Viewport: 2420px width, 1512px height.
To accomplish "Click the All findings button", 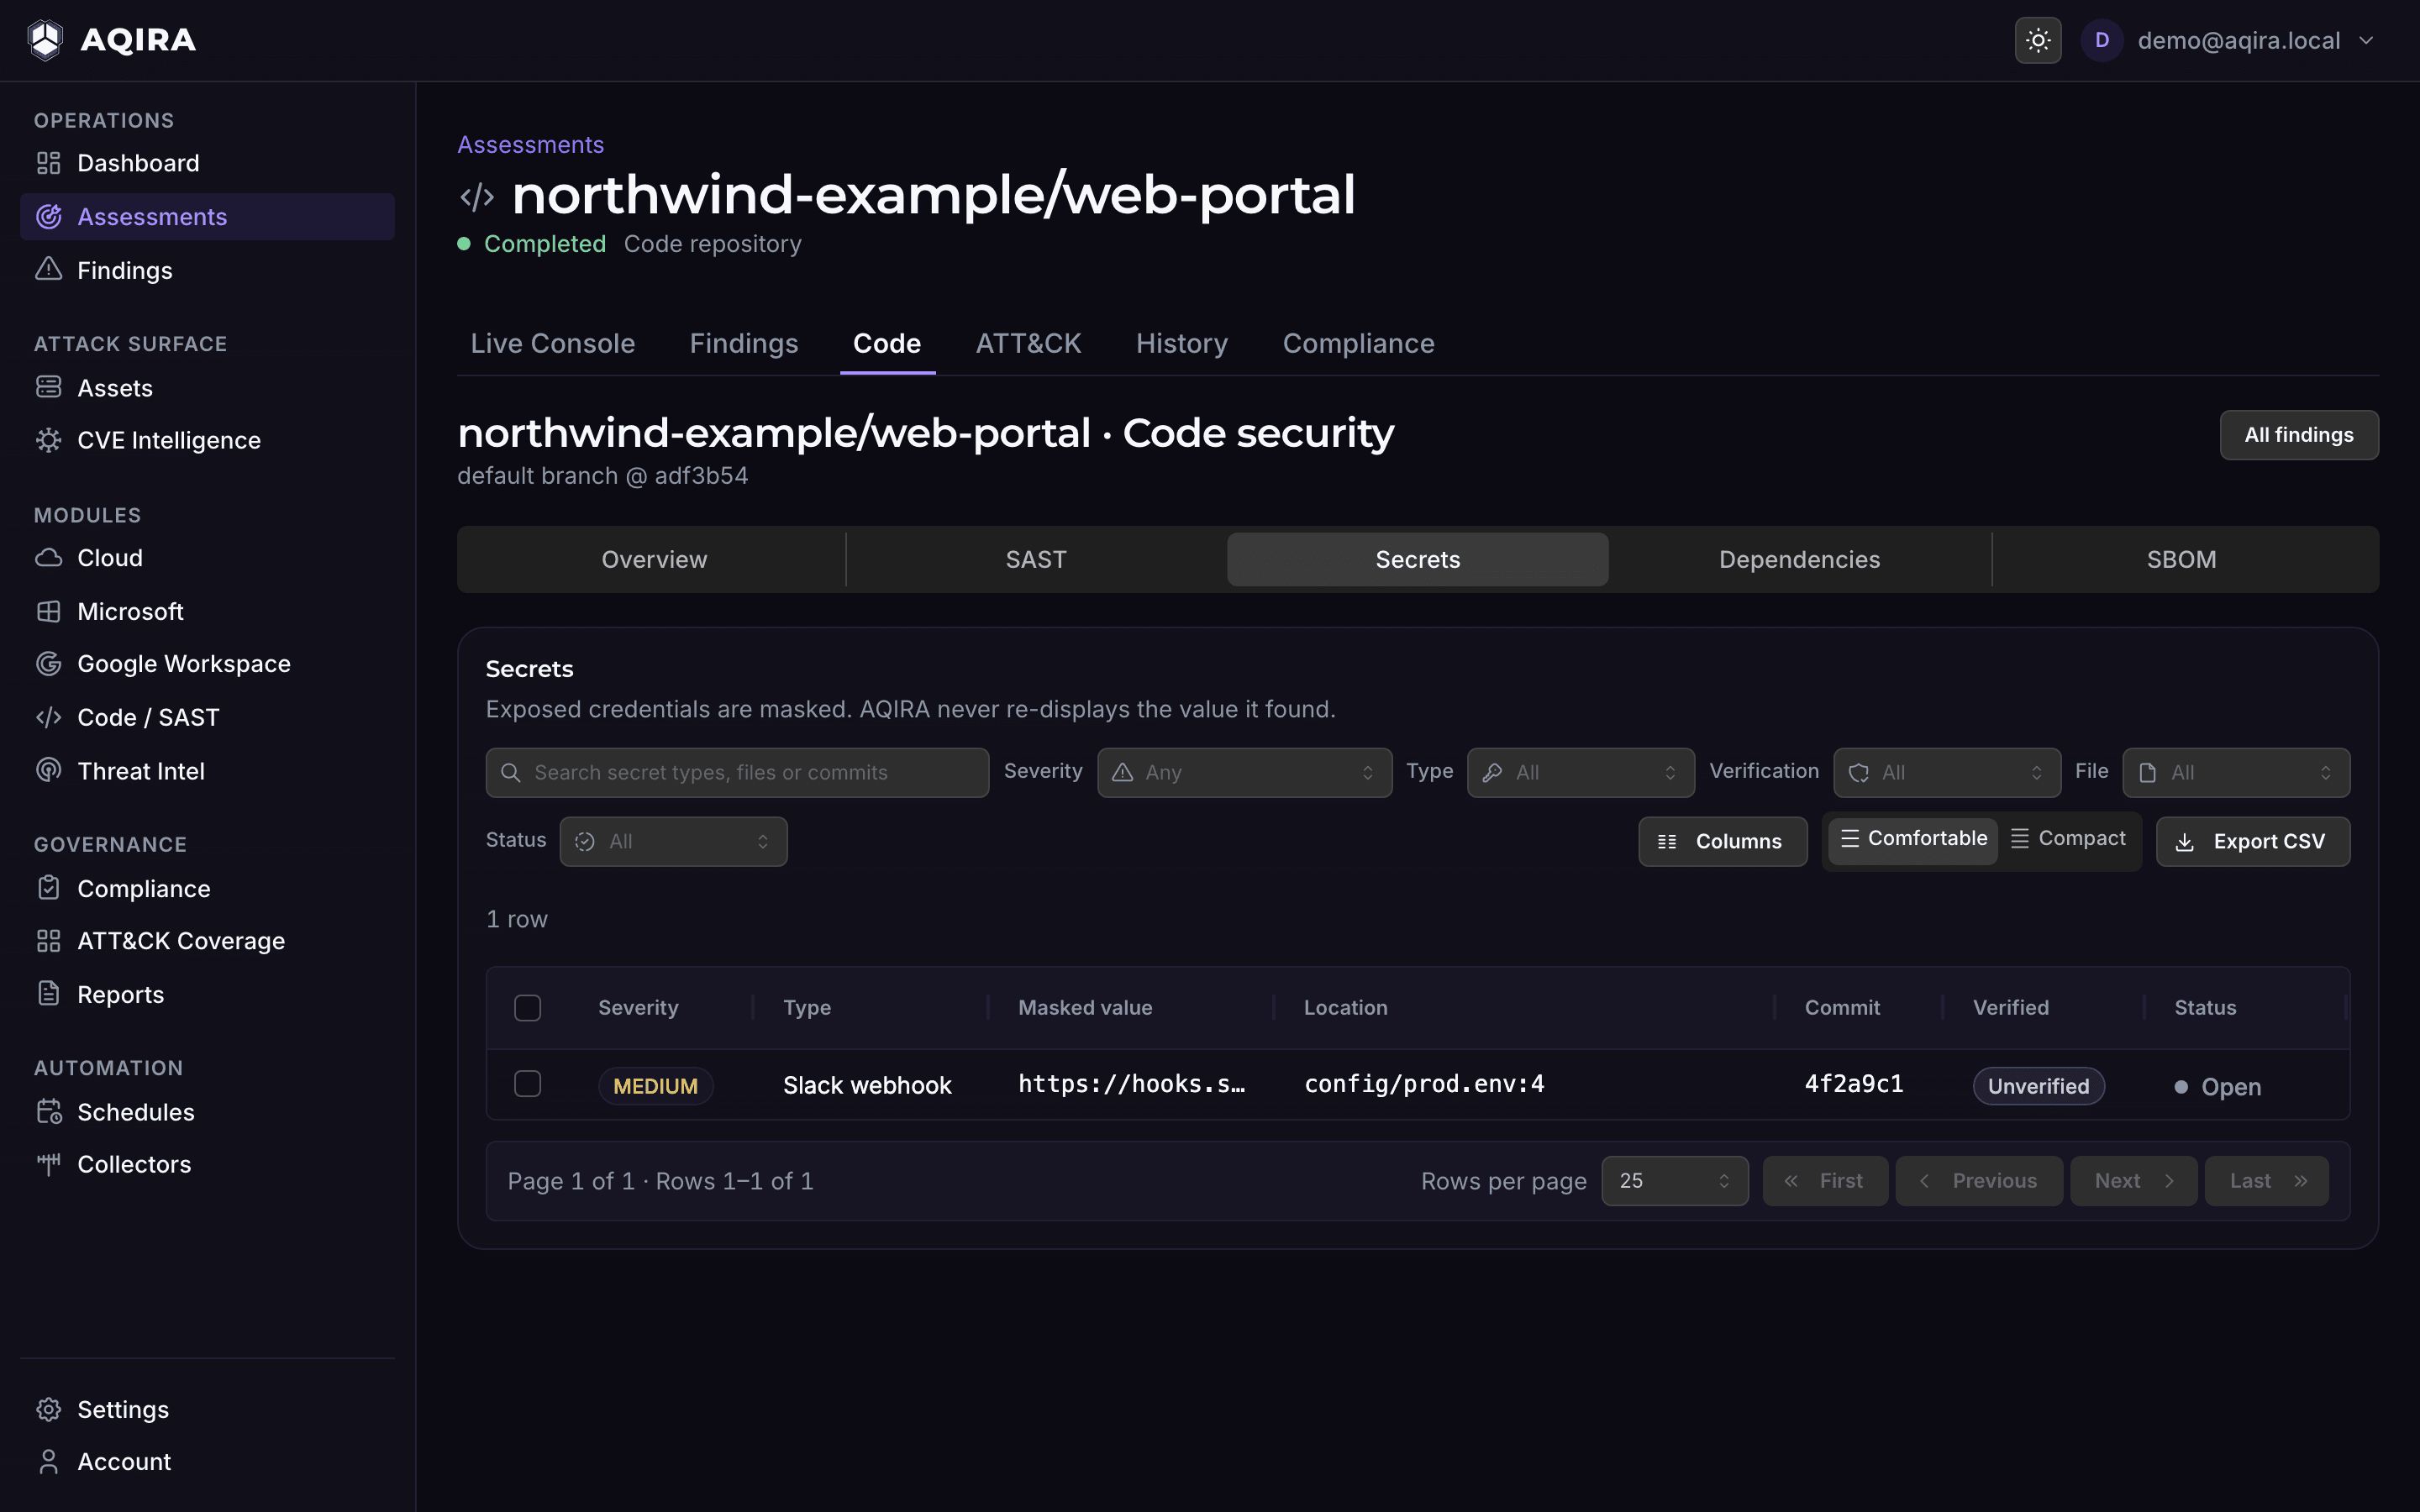I will point(2298,435).
